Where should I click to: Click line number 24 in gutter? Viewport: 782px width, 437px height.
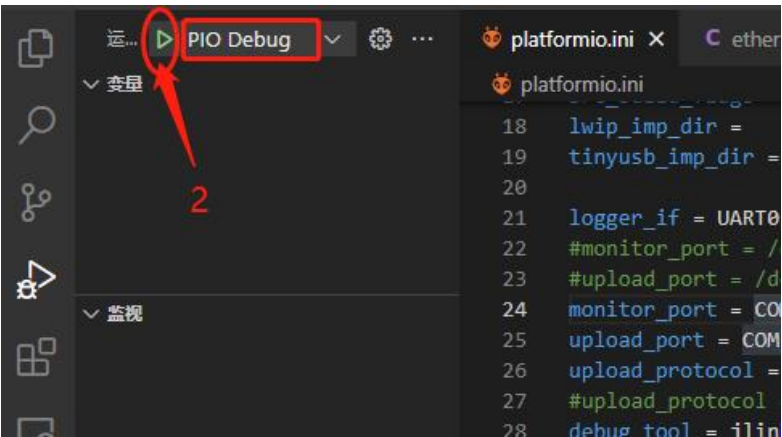tap(514, 310)
